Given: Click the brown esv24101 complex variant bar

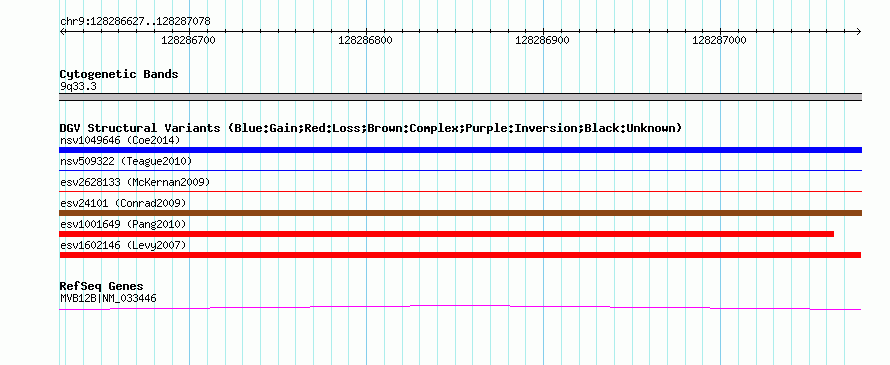Looking at the screenshot, I should click(460, 213).
